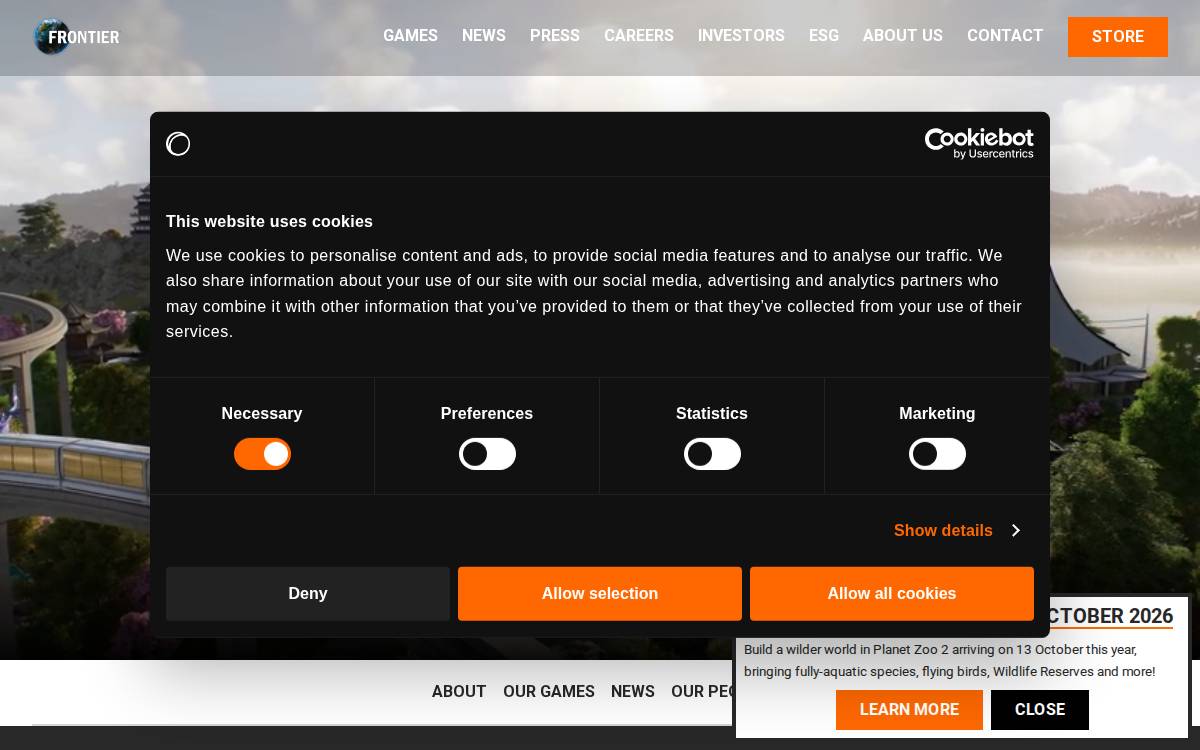Click 'This website uses cookies' heading
Screen dimensions: 1200x750
pyautogui.click(x=269, y=222)
